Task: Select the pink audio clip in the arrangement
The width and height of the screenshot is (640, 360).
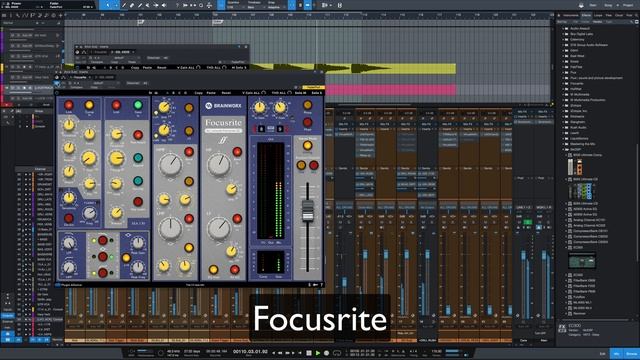Action: (390, 90)
